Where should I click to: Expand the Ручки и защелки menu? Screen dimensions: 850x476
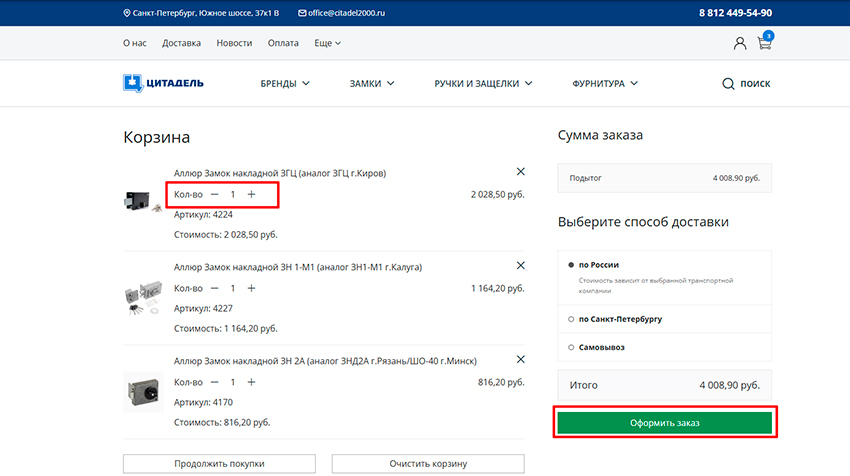click(x=483, y=83)
